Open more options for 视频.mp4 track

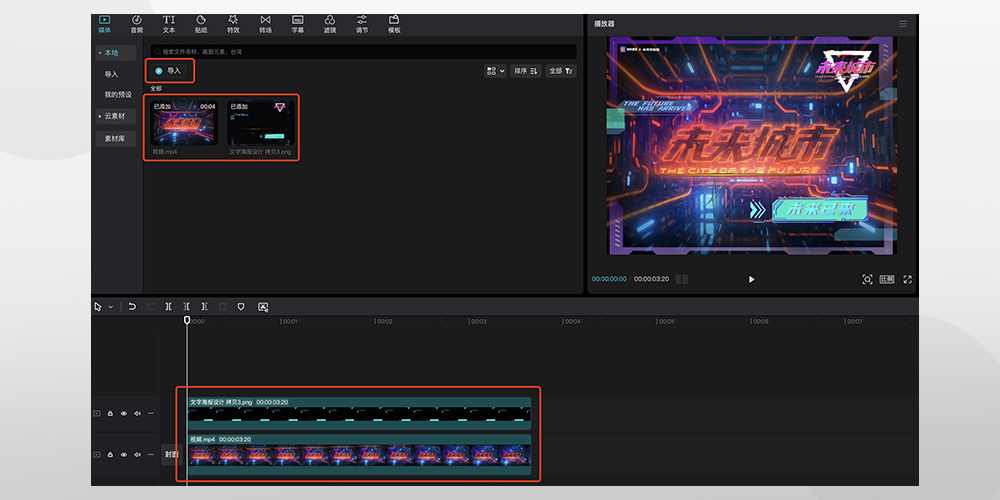[151, 455]
